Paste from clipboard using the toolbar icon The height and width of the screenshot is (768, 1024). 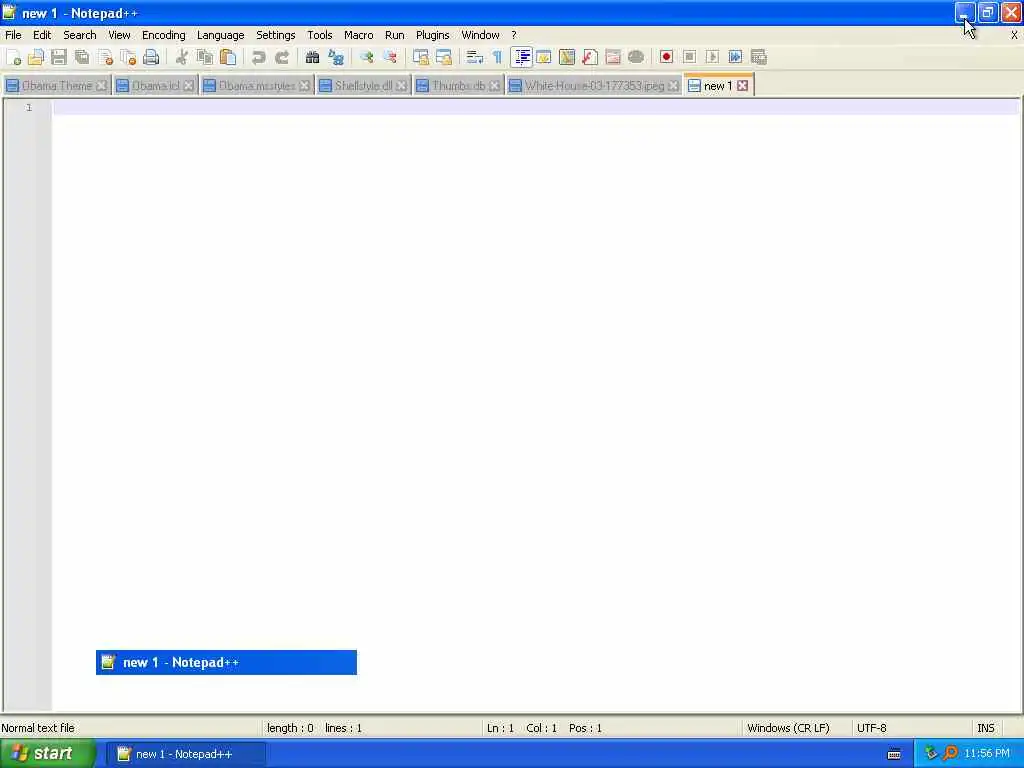[x=228, y=57]
